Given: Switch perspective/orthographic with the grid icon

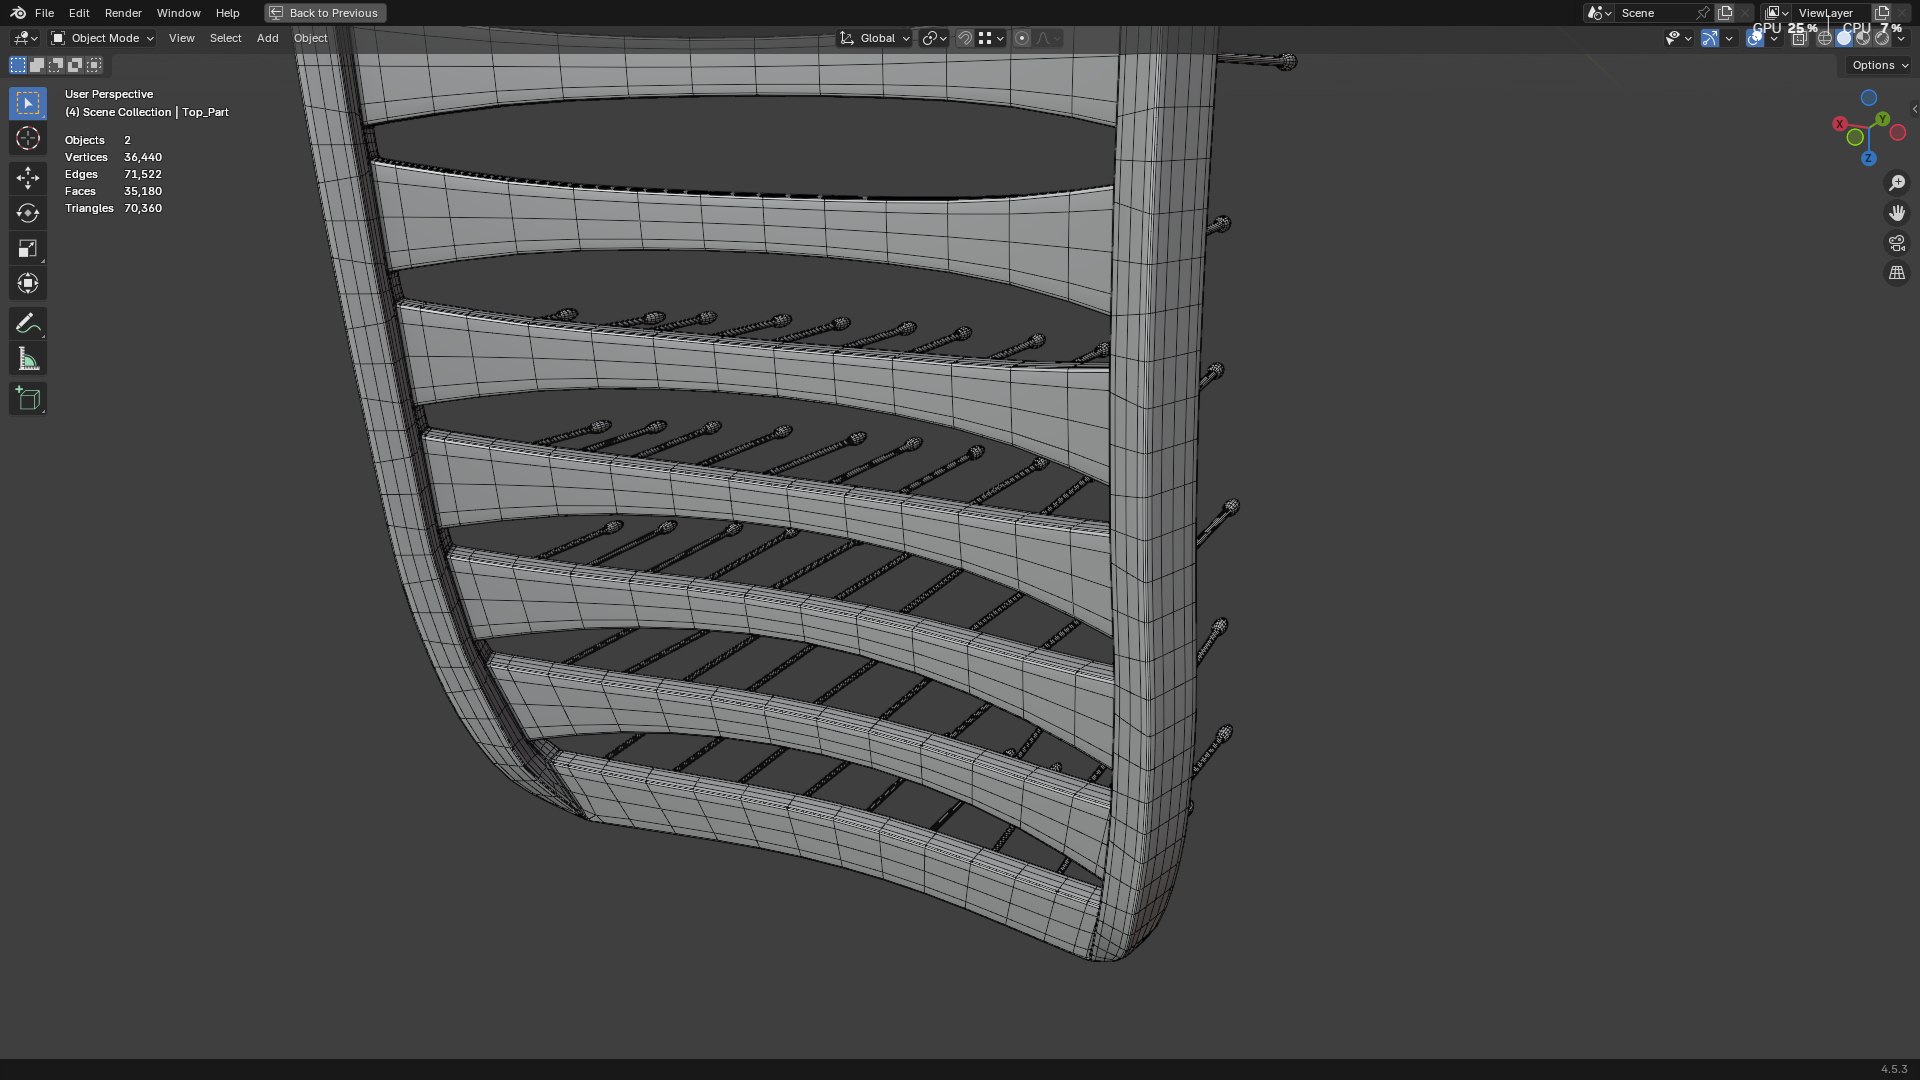Looking at the screenshot, I should pos(1896,273).
